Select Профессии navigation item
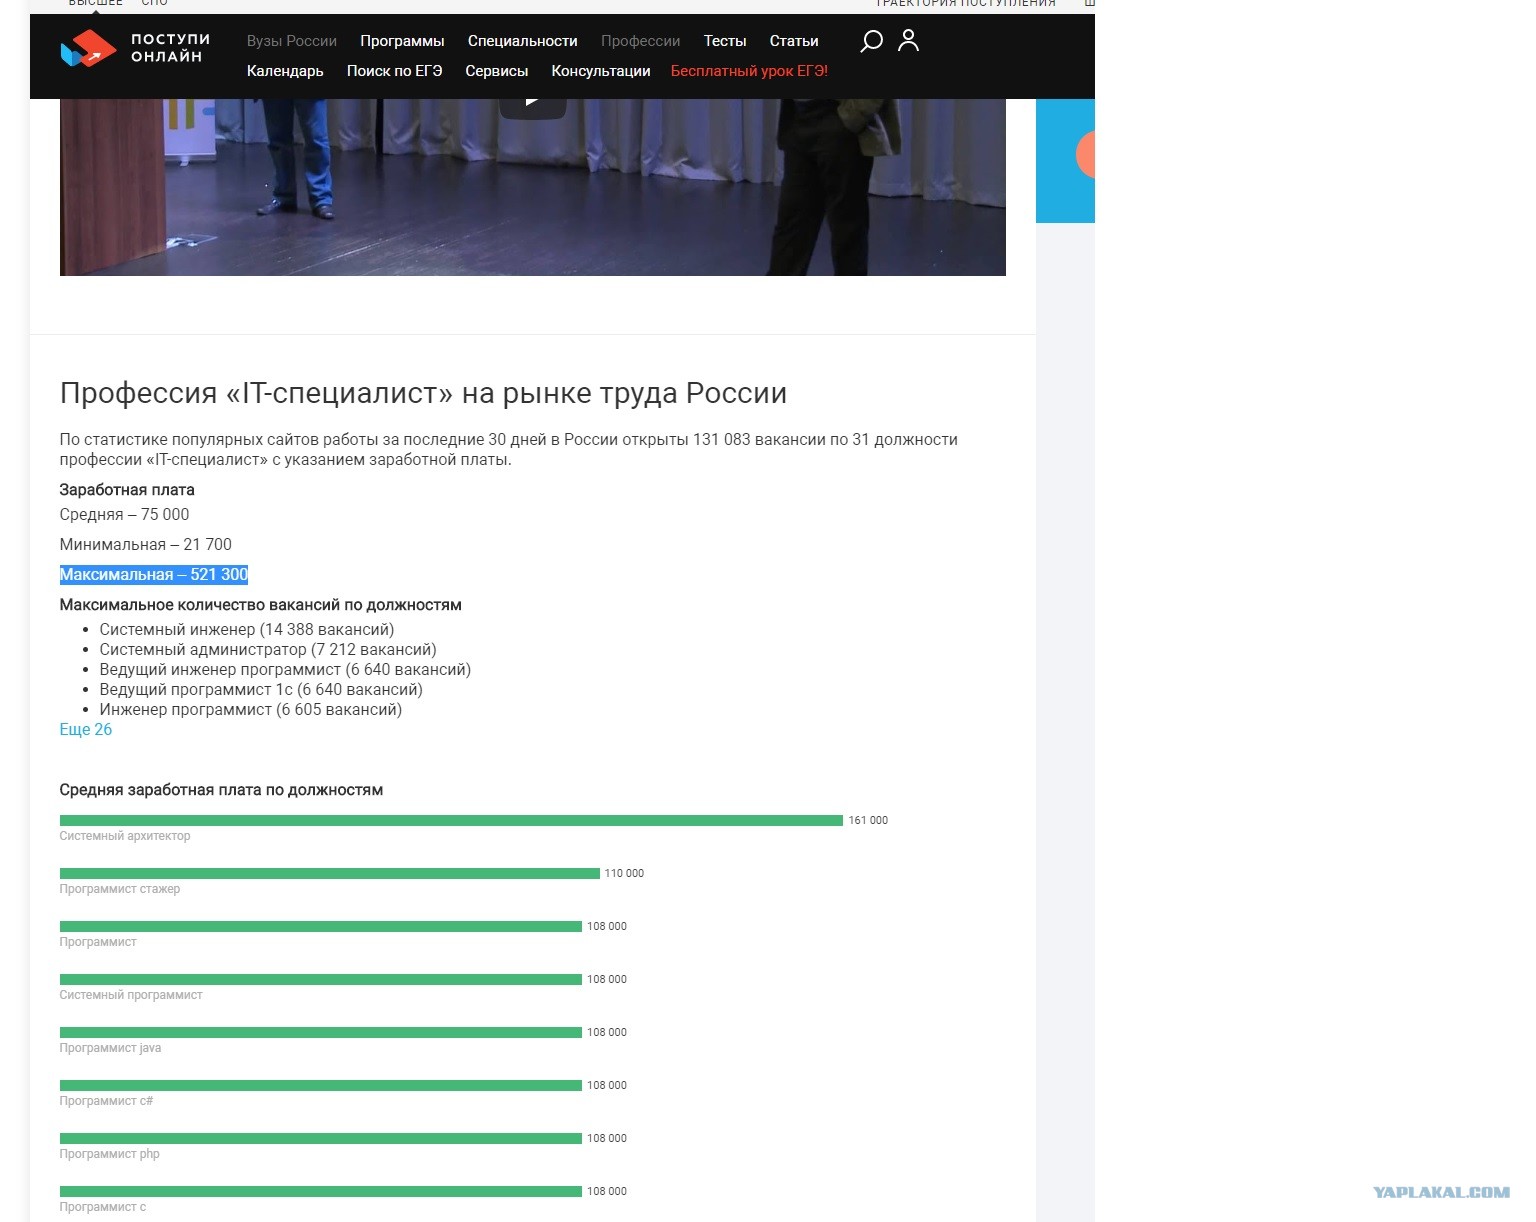Viewport: 1536px width, 1222px height. 640,41
